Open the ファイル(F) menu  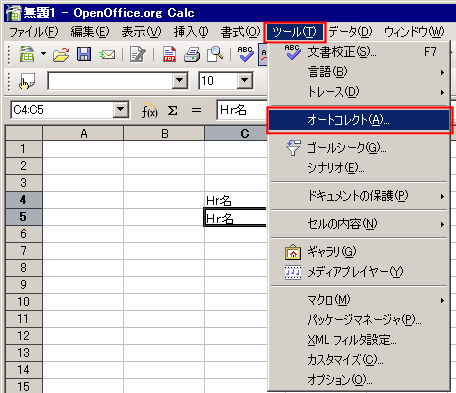tap(34, 32)
